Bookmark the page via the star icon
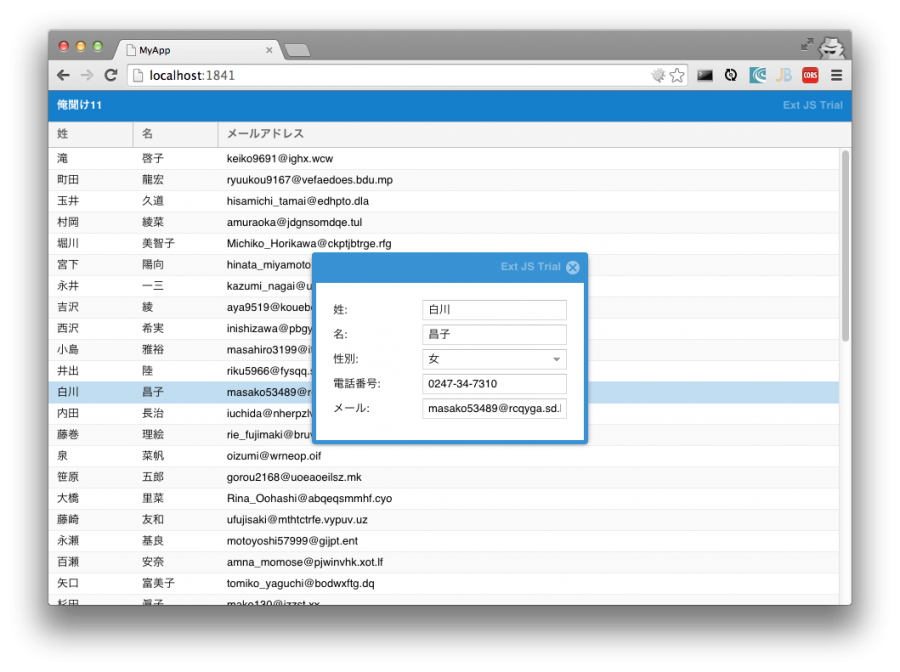 pyautogui.click(x=679, y=75)
